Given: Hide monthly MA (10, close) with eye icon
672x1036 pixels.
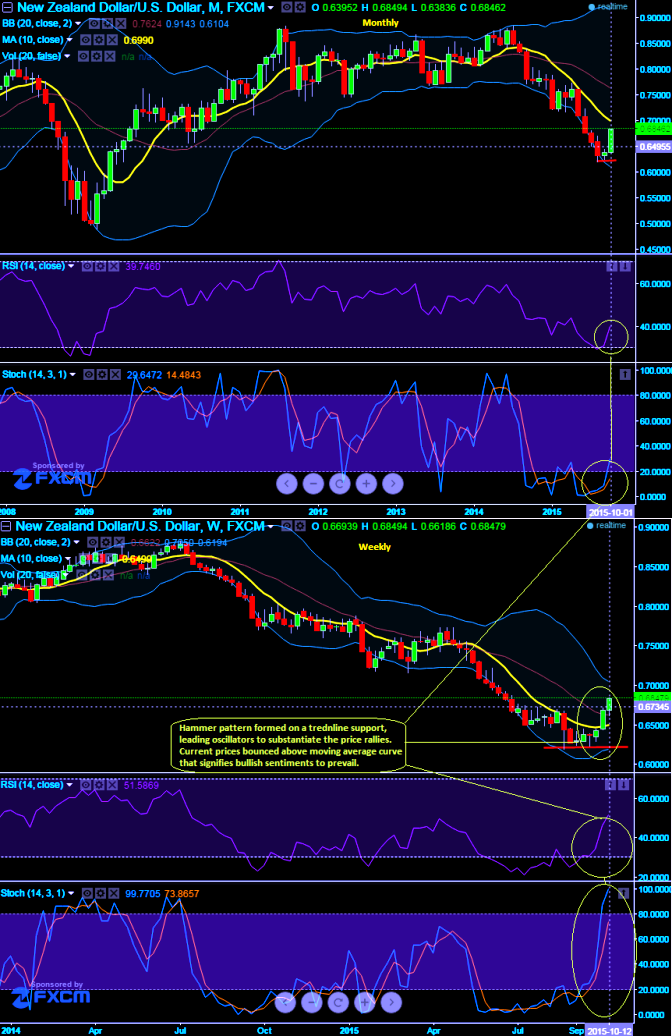Looking at the screenshot, I should 85,40.
